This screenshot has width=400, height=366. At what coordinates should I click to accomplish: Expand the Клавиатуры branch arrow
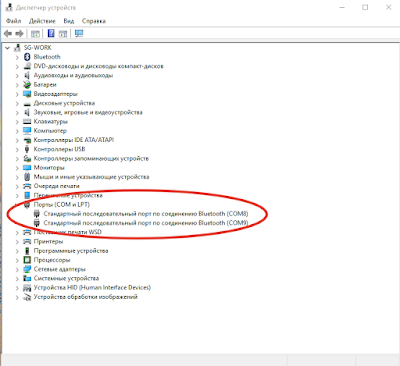pos(17,122)
